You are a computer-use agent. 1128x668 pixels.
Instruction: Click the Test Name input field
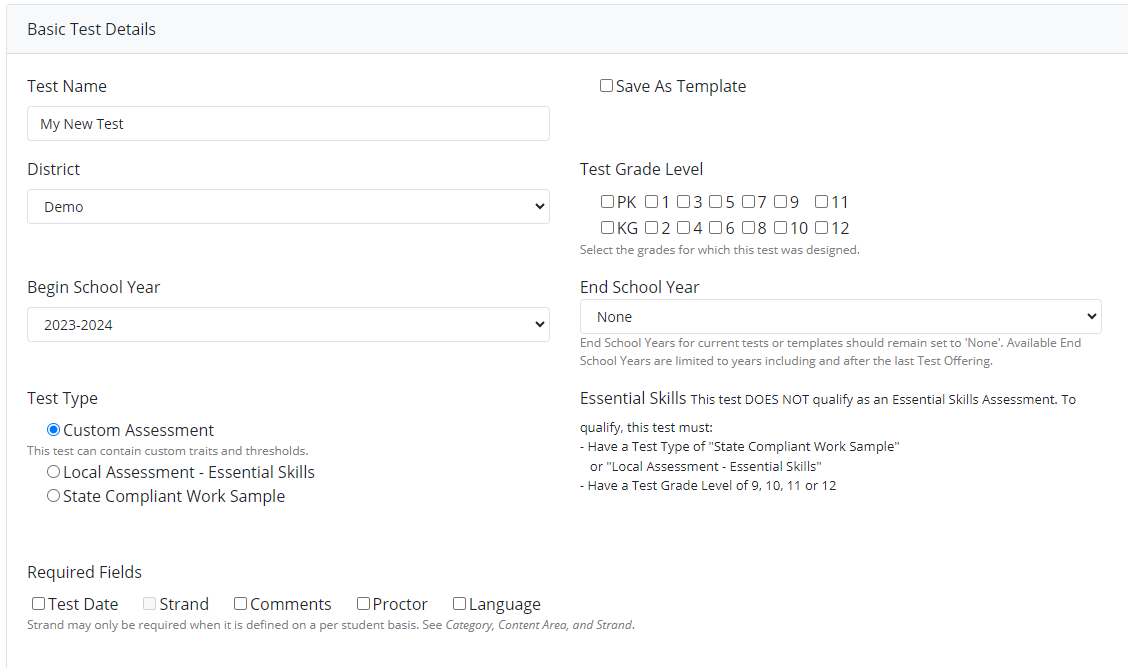(x=288, y=124)
